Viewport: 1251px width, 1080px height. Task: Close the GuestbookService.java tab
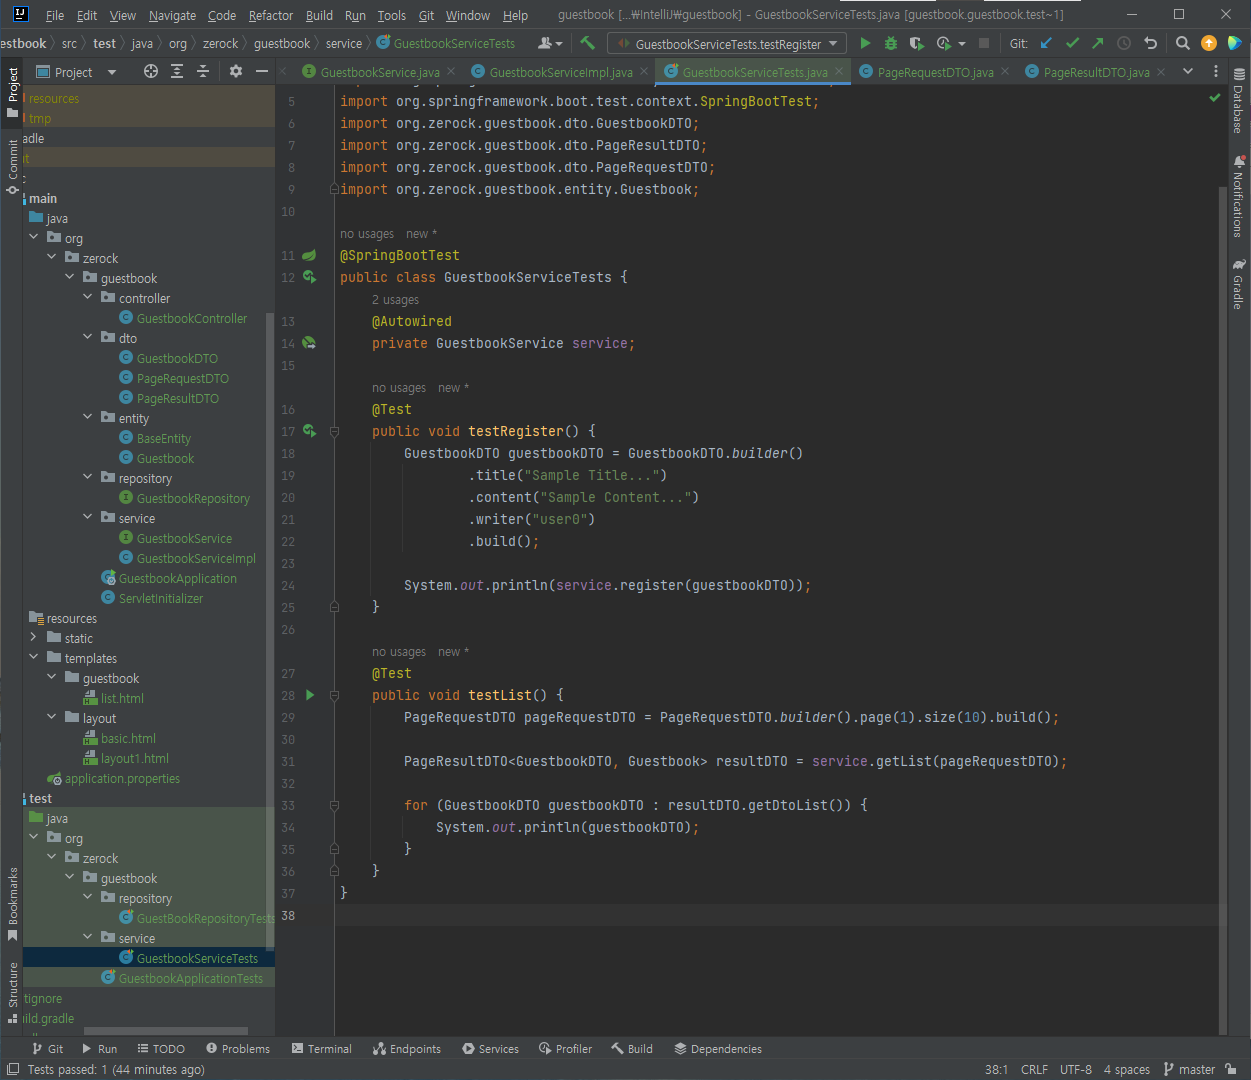(451, 71)
